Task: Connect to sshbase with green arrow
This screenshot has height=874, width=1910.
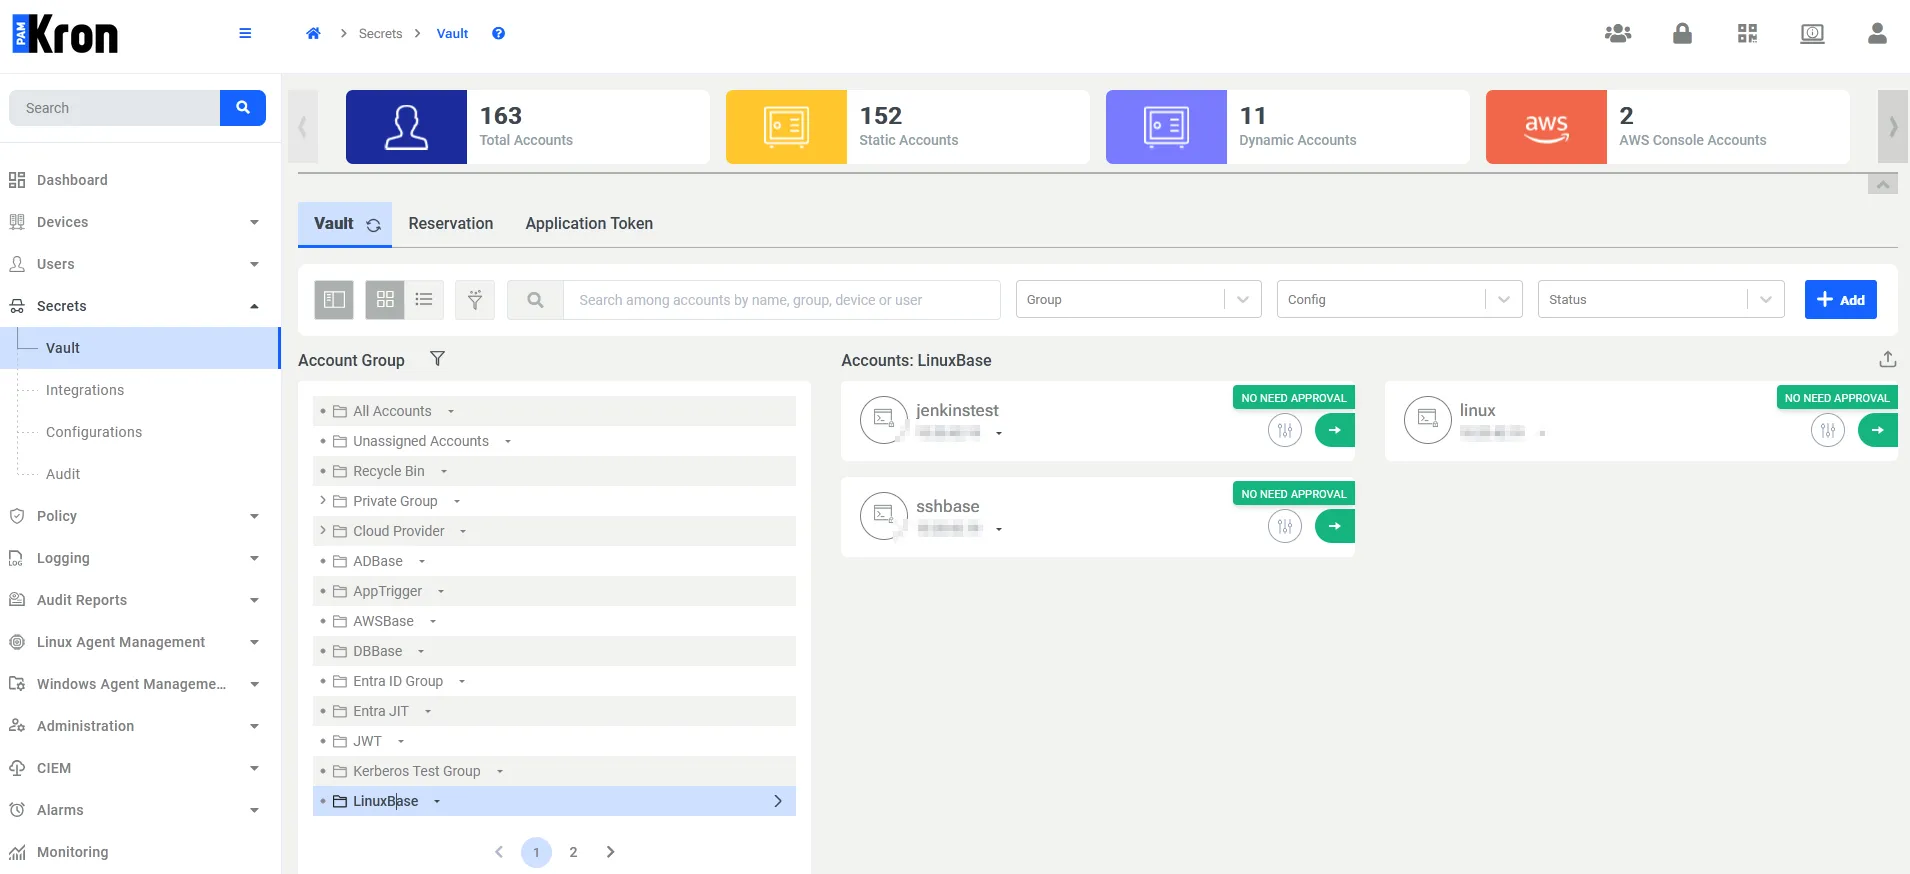Action: coord(1335,526)
